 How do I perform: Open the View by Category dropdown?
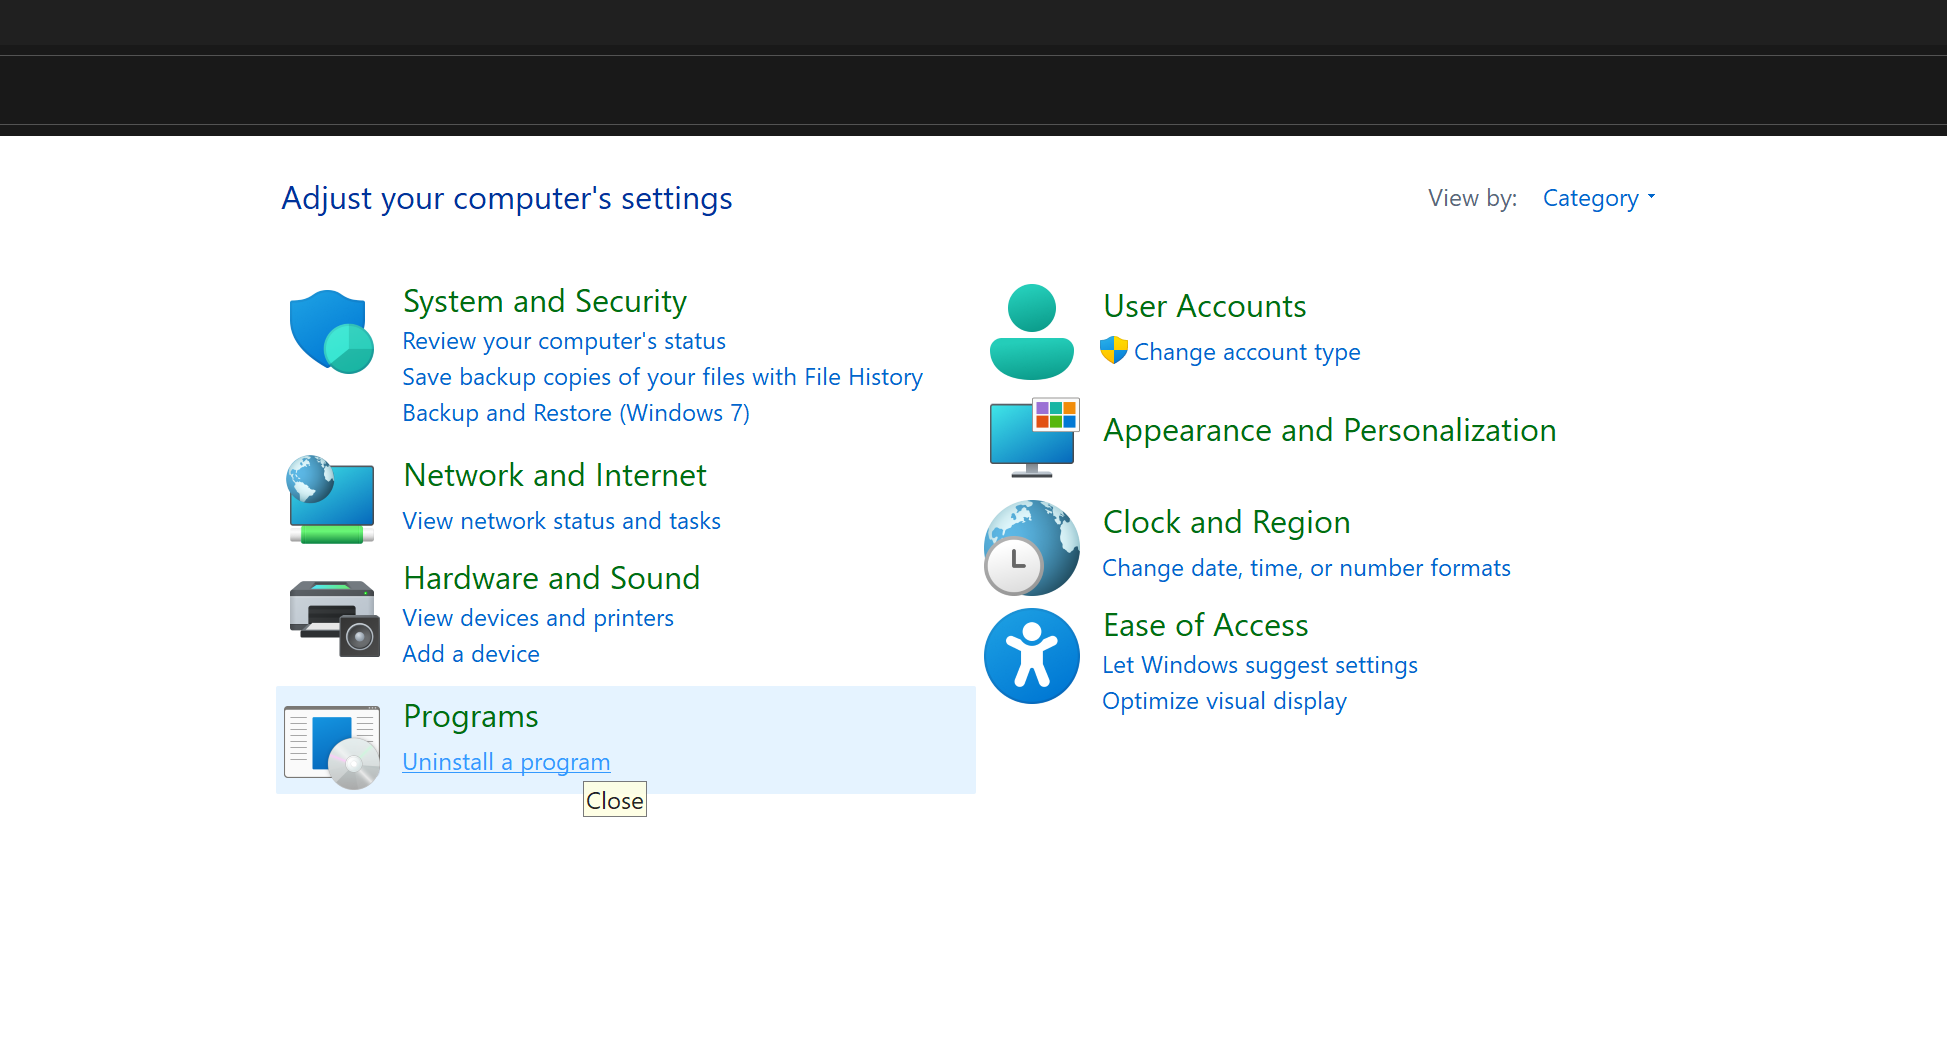point(1598,198)
